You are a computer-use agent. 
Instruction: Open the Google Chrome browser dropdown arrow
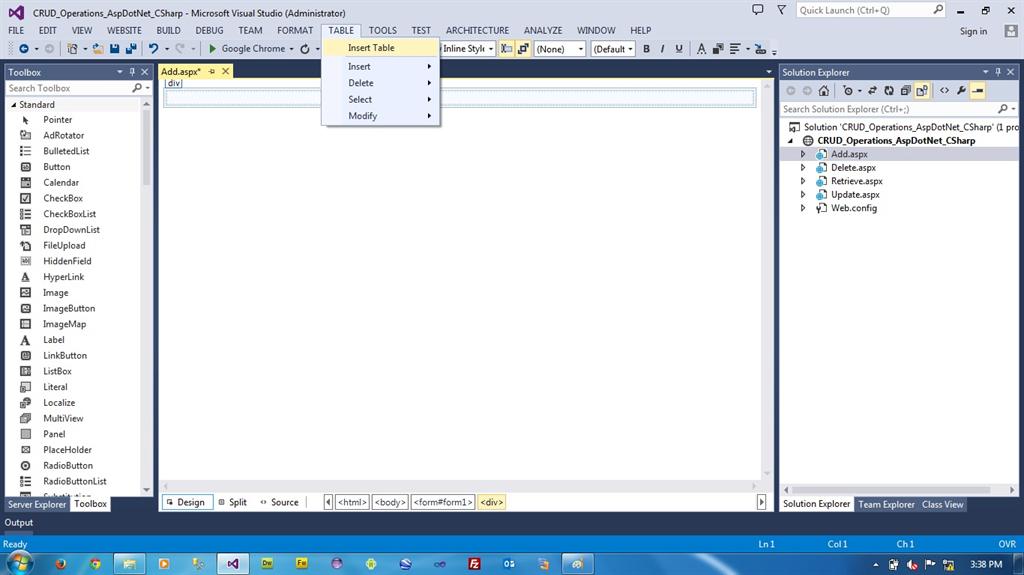[291, 49]
